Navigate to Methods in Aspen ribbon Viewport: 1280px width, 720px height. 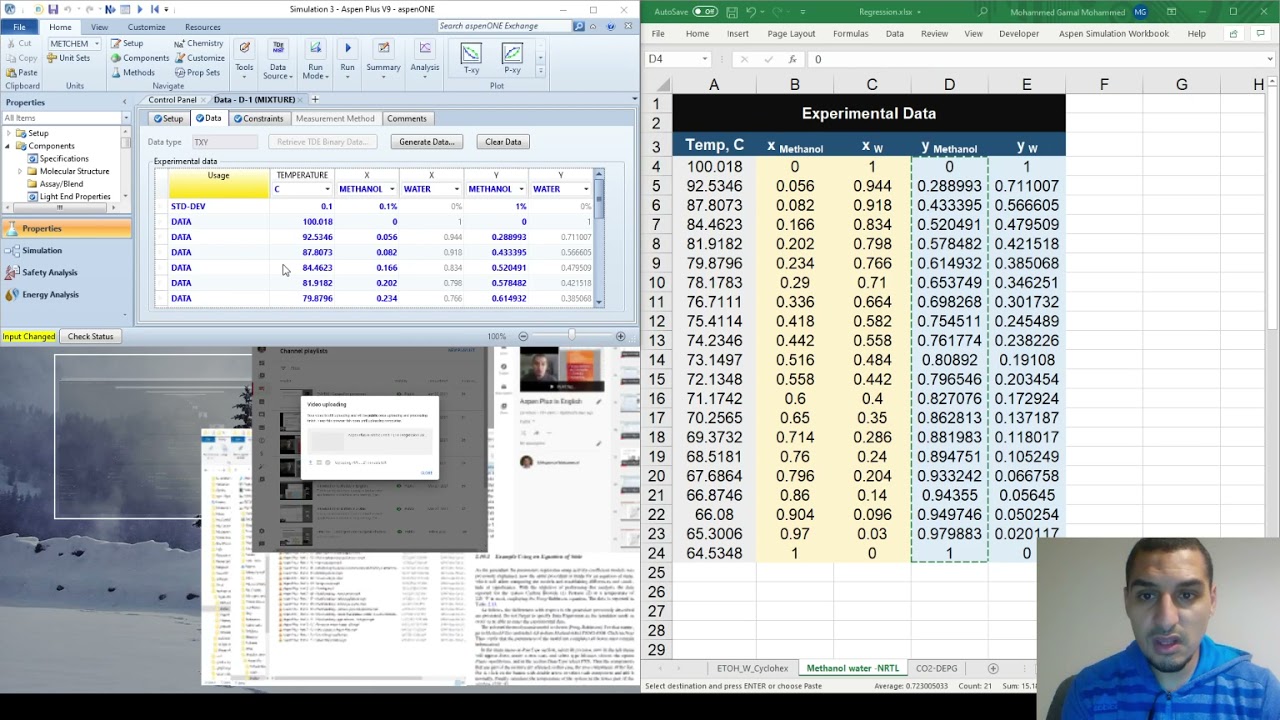pos(132,73)
